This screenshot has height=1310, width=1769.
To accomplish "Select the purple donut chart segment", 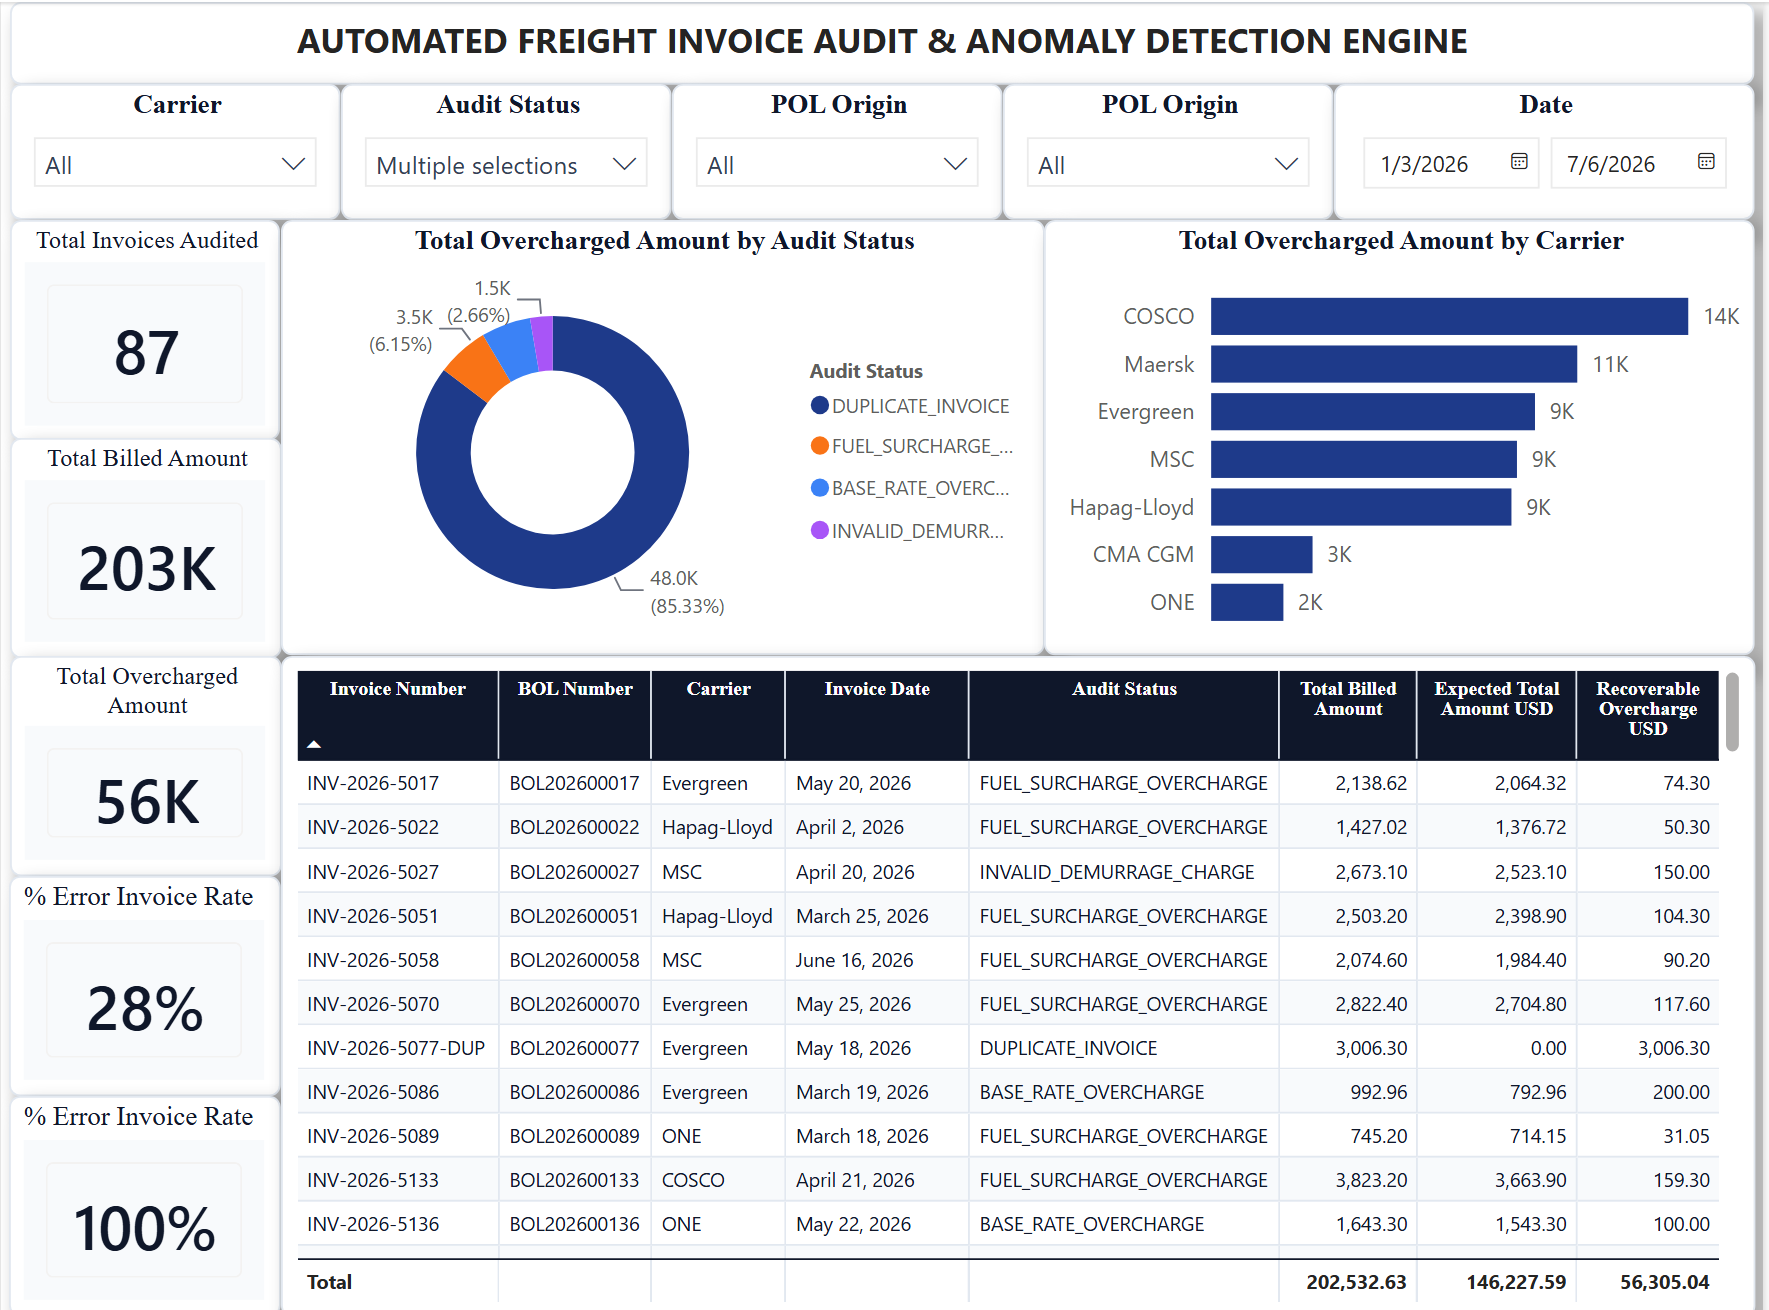I will pos(543,343).
